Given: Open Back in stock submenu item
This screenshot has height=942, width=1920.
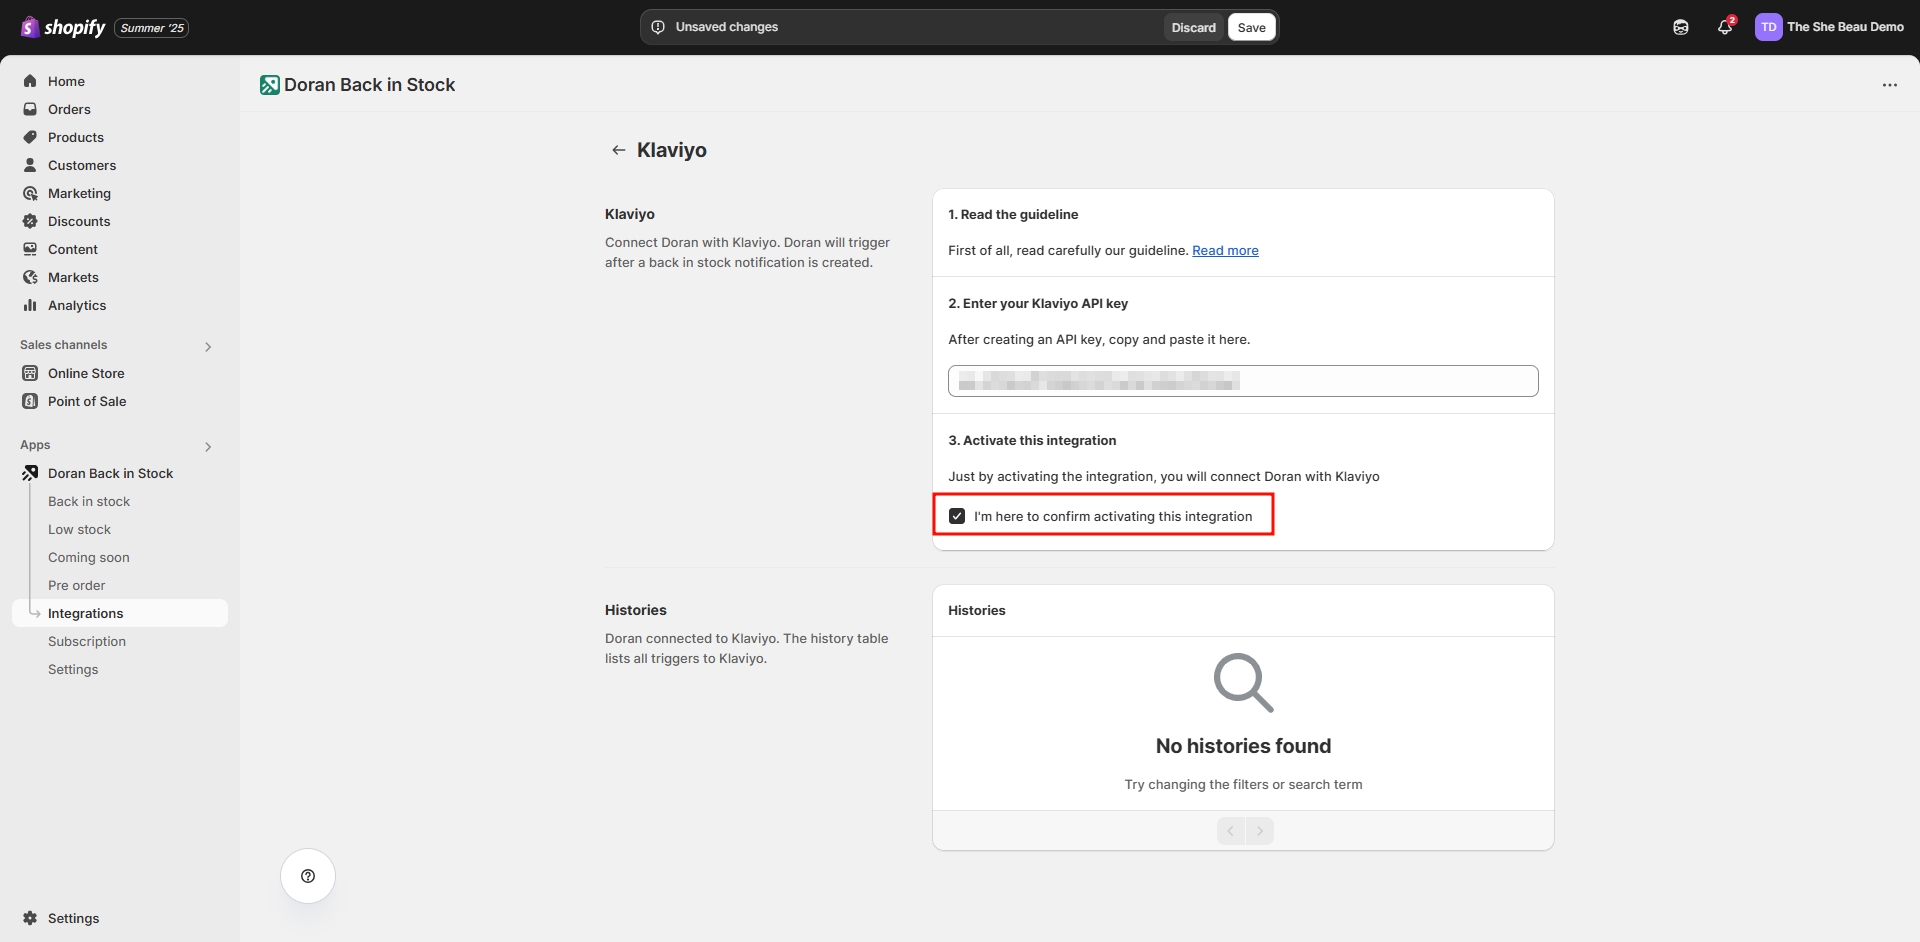Looking at the screenshot, I should coord(89,501).
